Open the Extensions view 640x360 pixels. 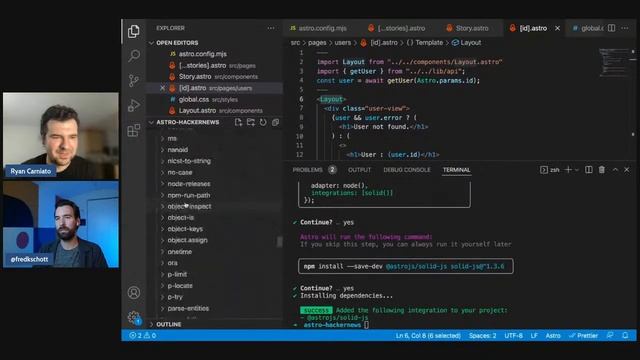(x=134, y=131)
